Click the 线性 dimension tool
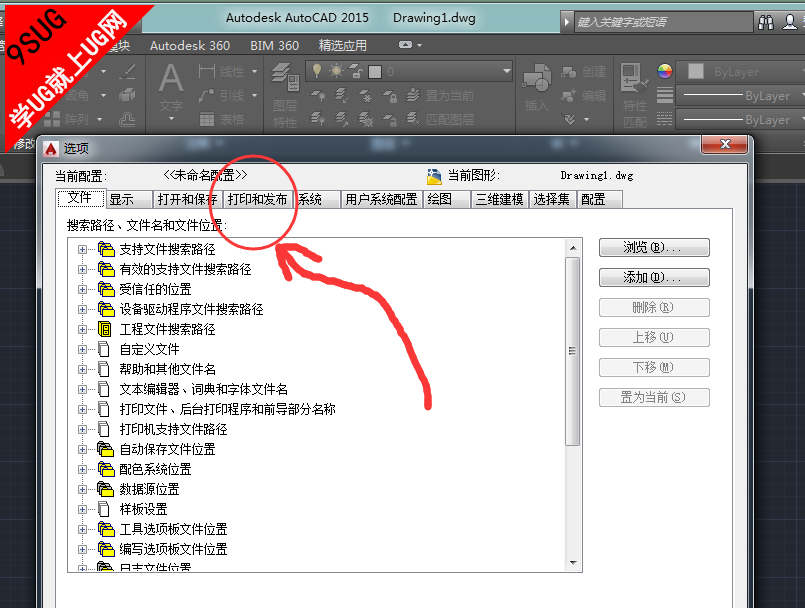Screen dimensions: 805x608 pyautogui.click(x=222, y=71)
